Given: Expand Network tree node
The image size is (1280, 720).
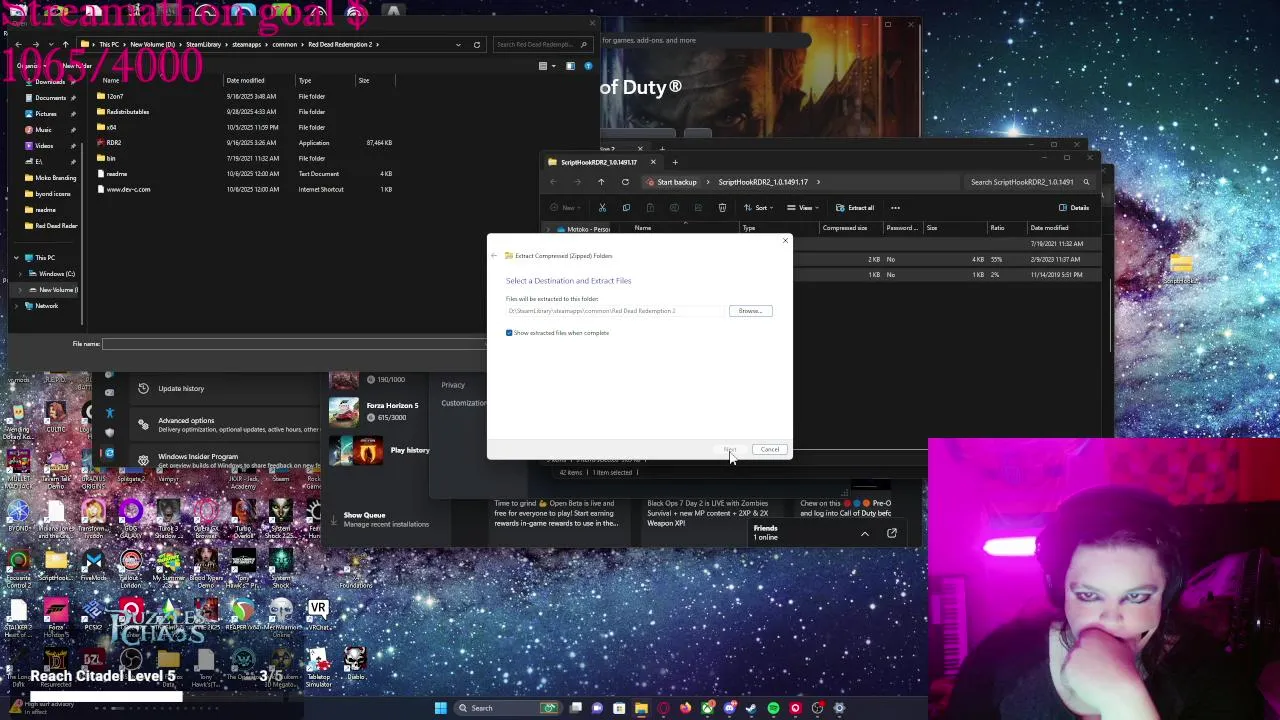Looking at the screenshot, I should click(16, 306).
